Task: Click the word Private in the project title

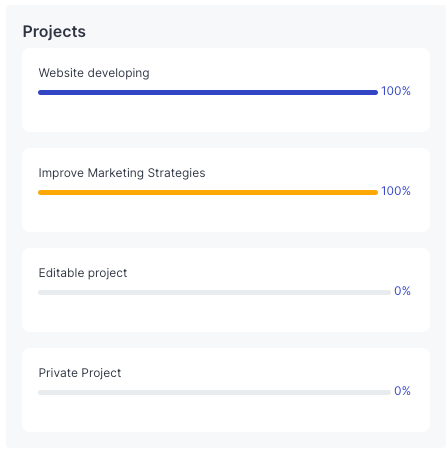Action: 58,373
